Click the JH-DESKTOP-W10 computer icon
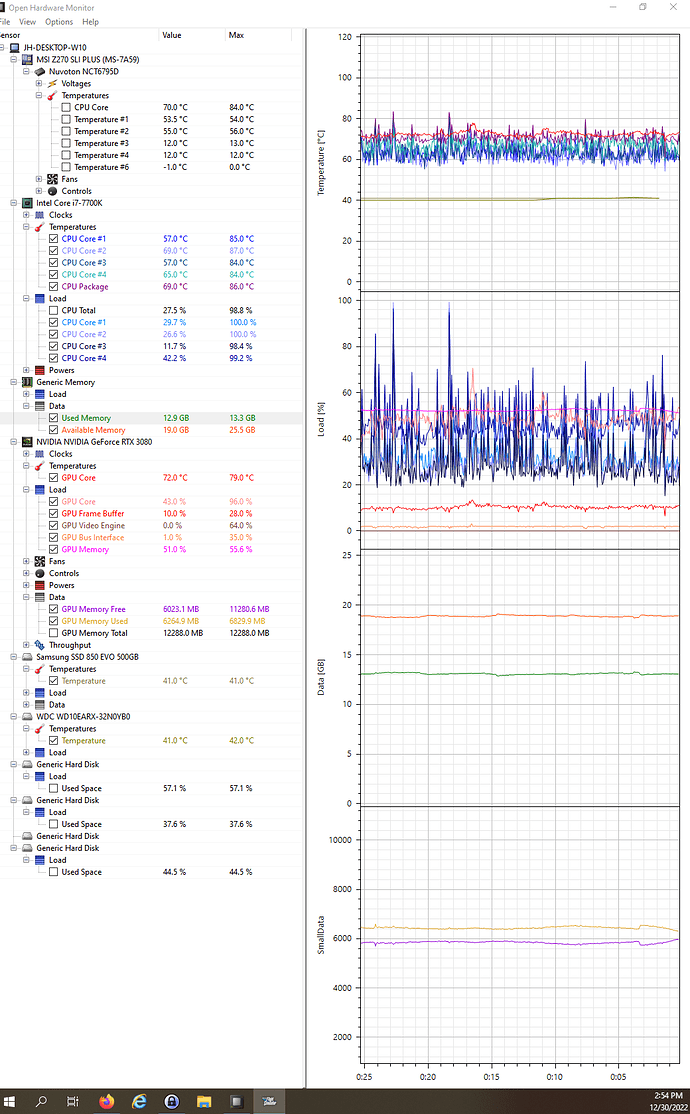 tap(14, 48)
